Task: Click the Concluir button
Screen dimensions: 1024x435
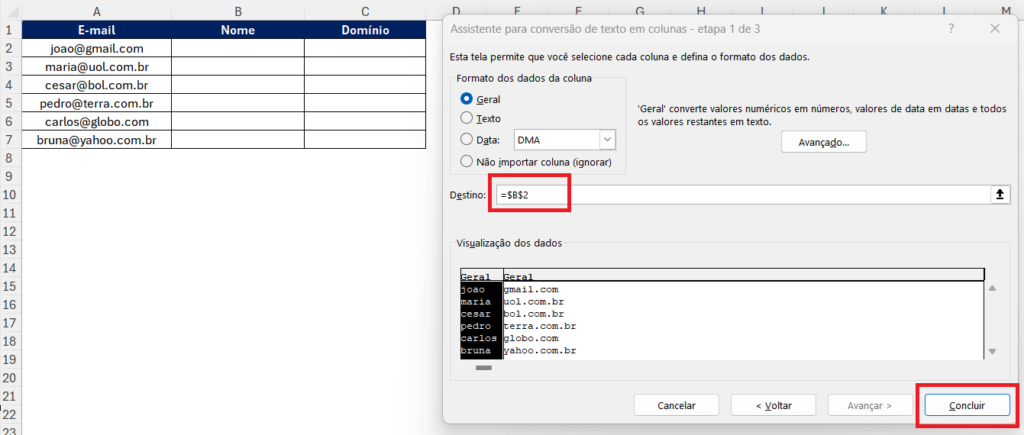Action: (966, 406)
